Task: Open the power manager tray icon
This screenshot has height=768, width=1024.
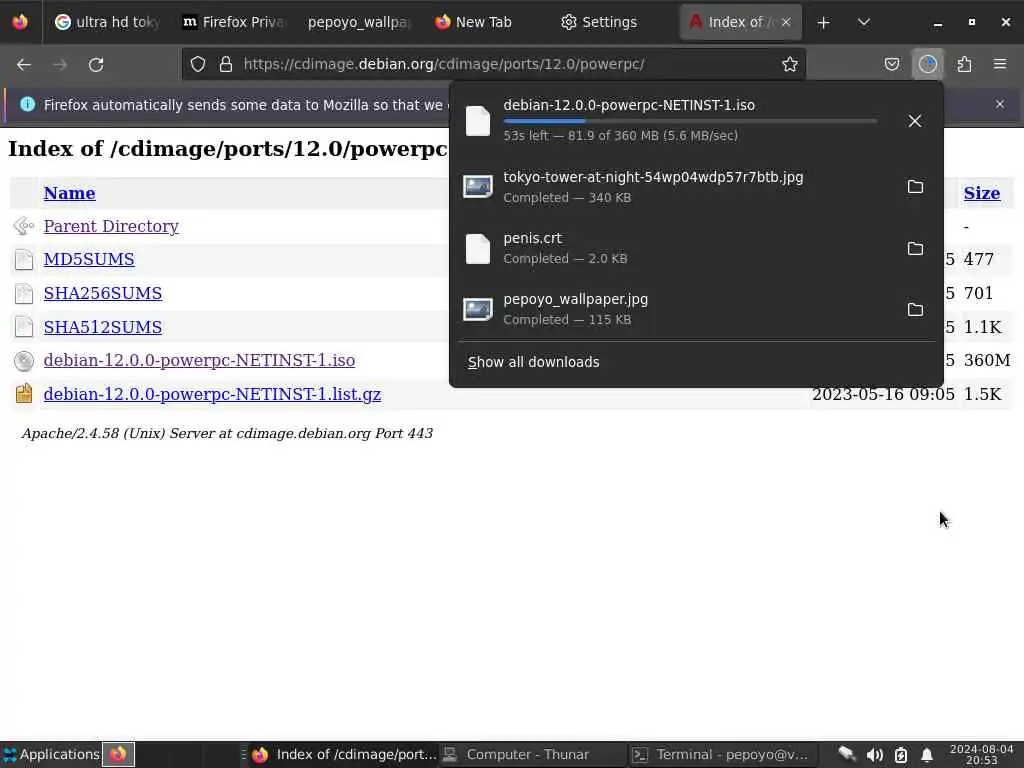Action: point(901,755)
